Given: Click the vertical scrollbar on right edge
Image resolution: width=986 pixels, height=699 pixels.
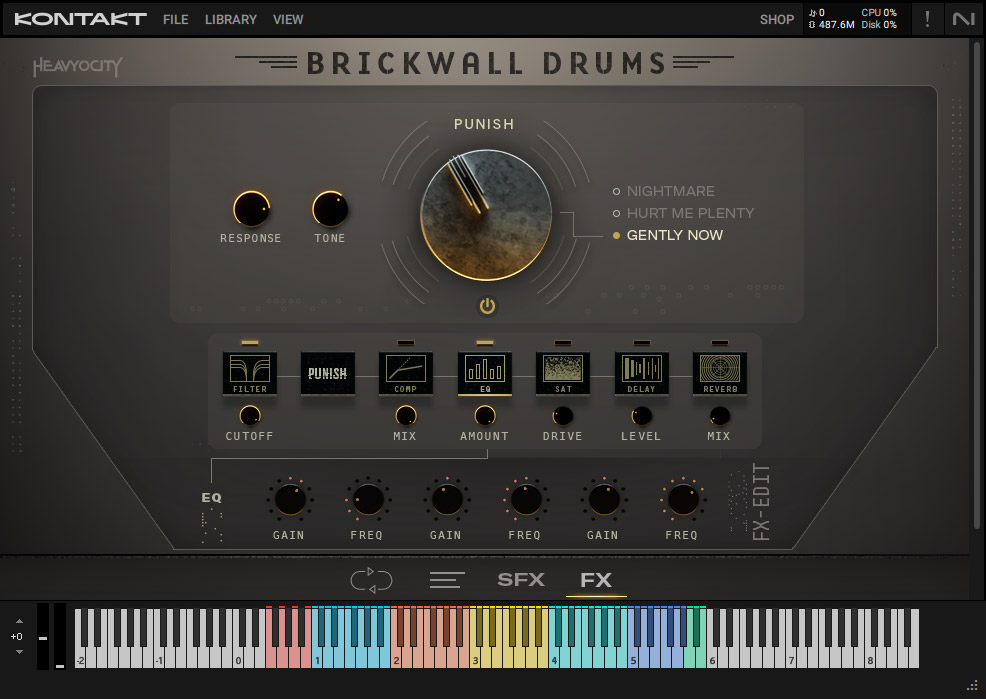Looking at the screenshot, I should 977,286.
